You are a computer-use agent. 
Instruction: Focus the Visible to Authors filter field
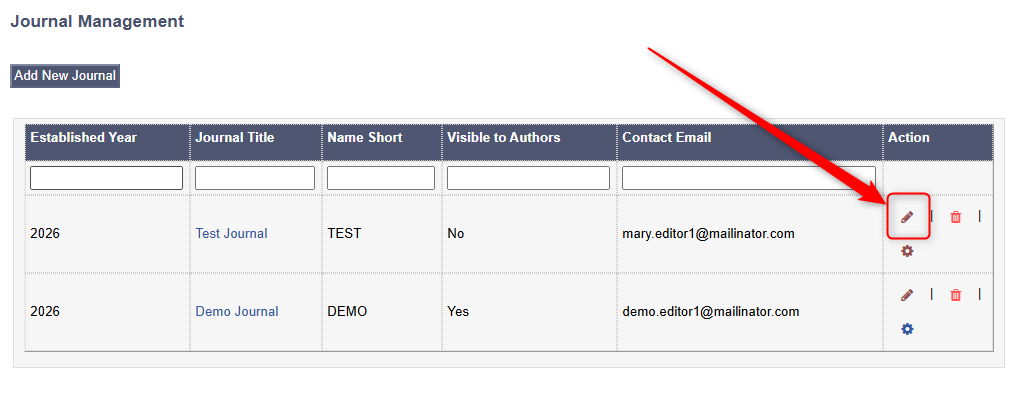pos(528,178)
